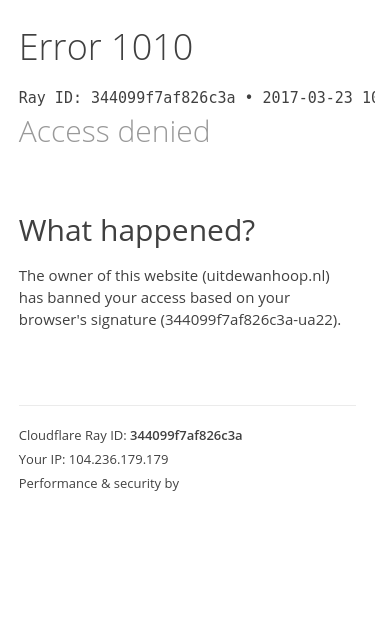Click the horizontal divider above the footer

(188, 405)
